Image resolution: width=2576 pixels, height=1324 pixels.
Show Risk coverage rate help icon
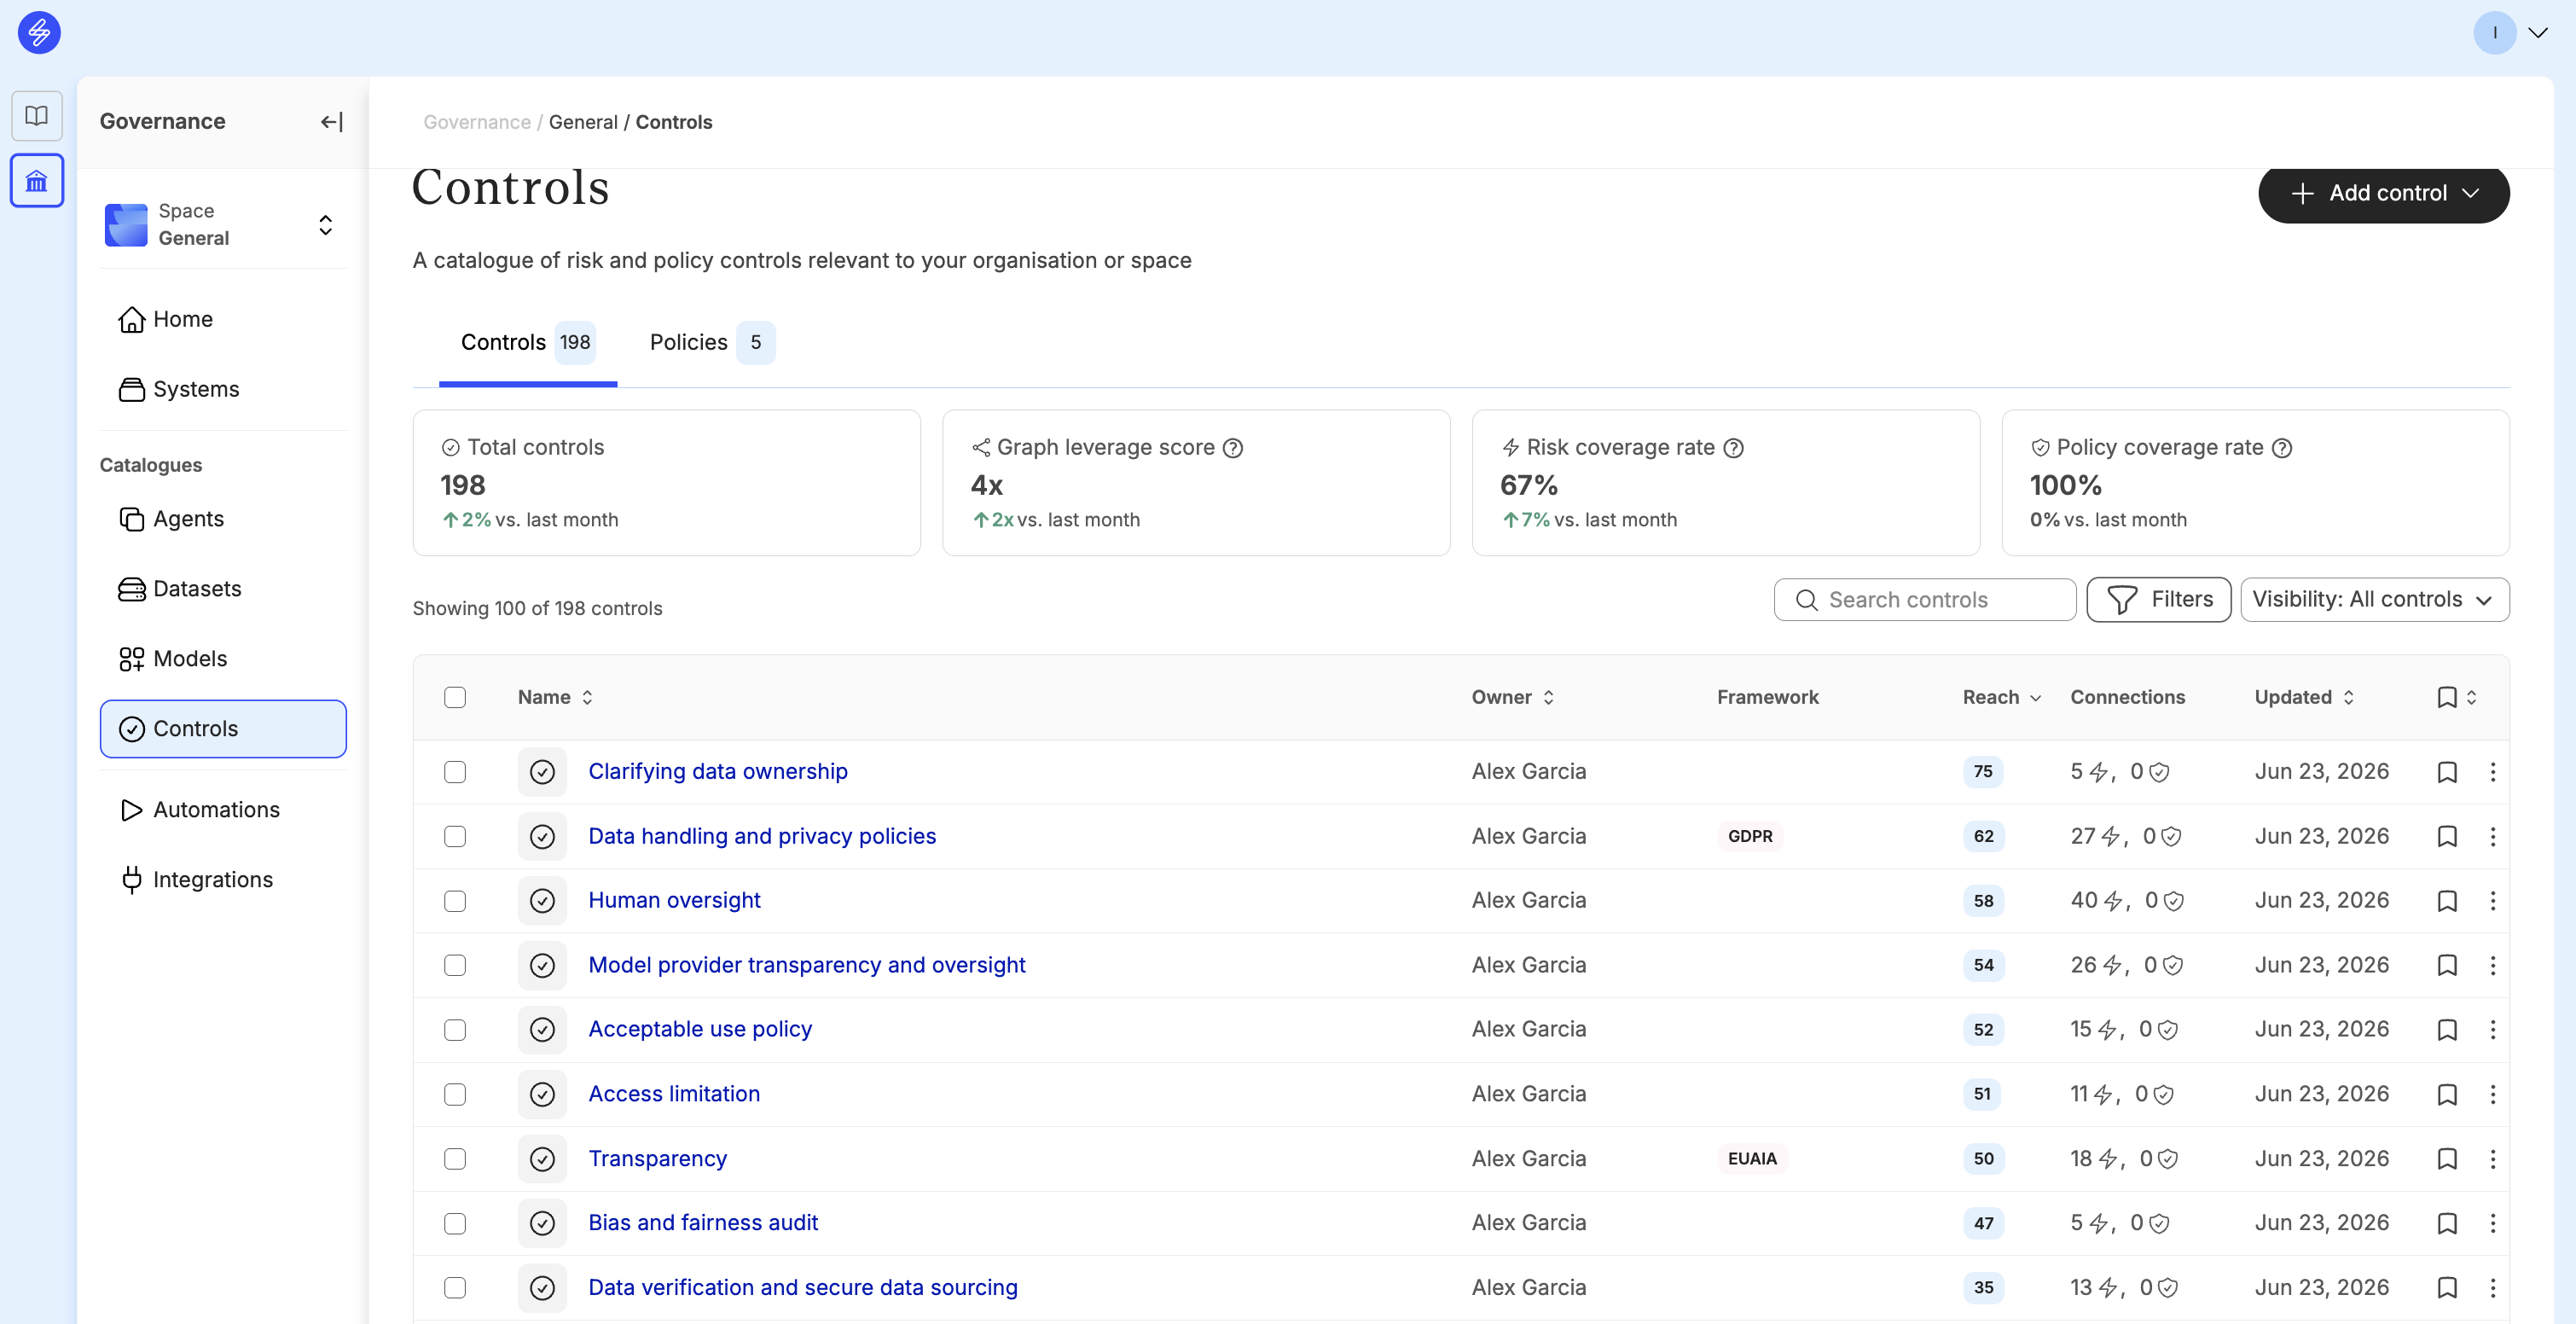pyautogui.click(x=1734, y=448)
